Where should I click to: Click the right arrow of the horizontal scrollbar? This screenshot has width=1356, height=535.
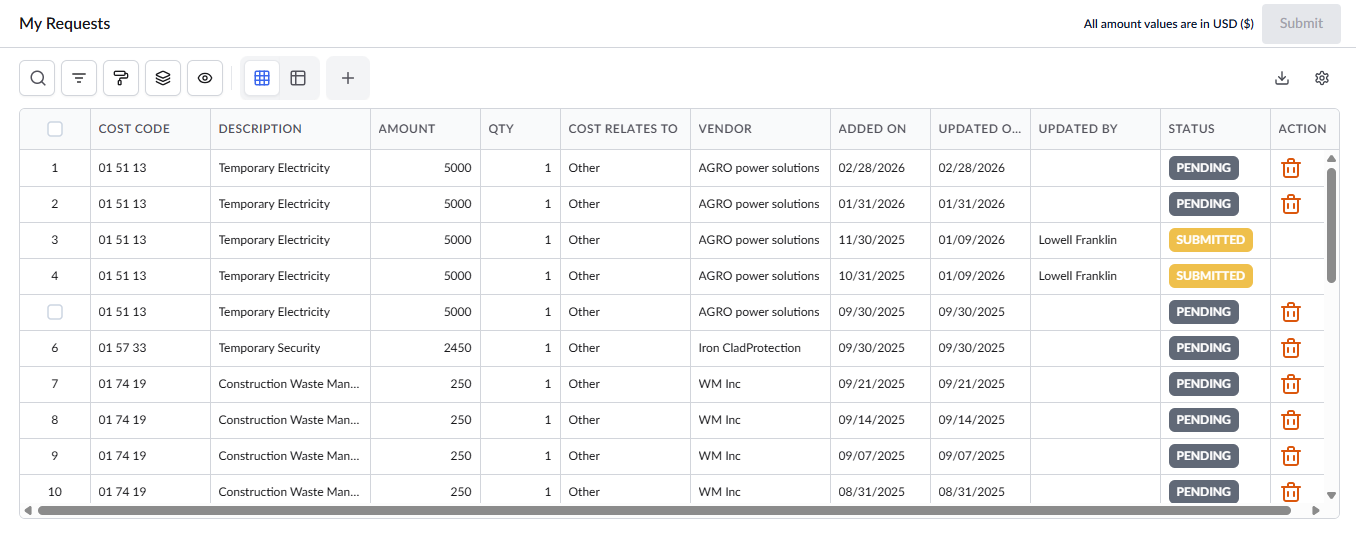(1315, 510)
